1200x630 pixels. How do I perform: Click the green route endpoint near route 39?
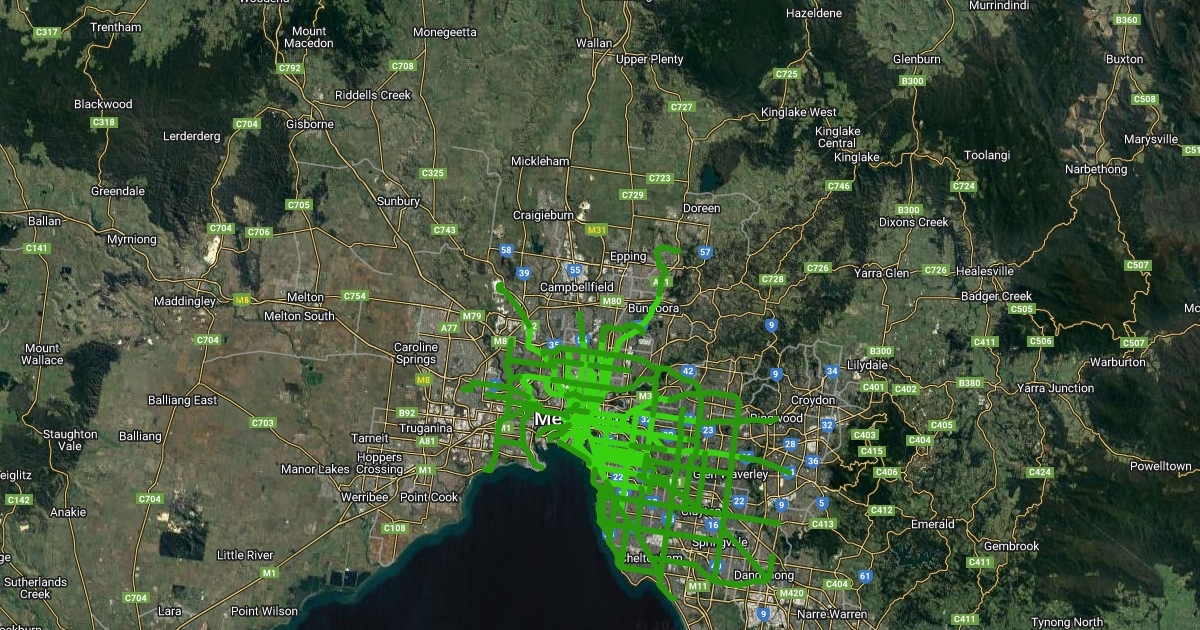pyautogui.click(x=499, y=286)
